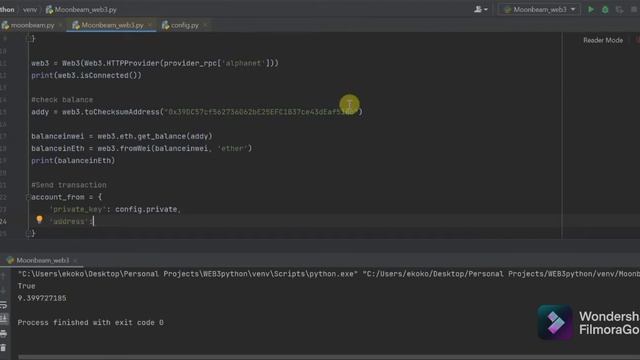Place cursor after 'address': in the editor
This screenshot has height=360, width=640.
coord(93,221)
